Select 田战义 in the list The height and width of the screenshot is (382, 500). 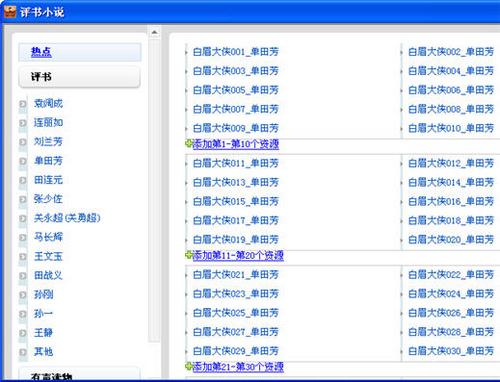point(48,275)
